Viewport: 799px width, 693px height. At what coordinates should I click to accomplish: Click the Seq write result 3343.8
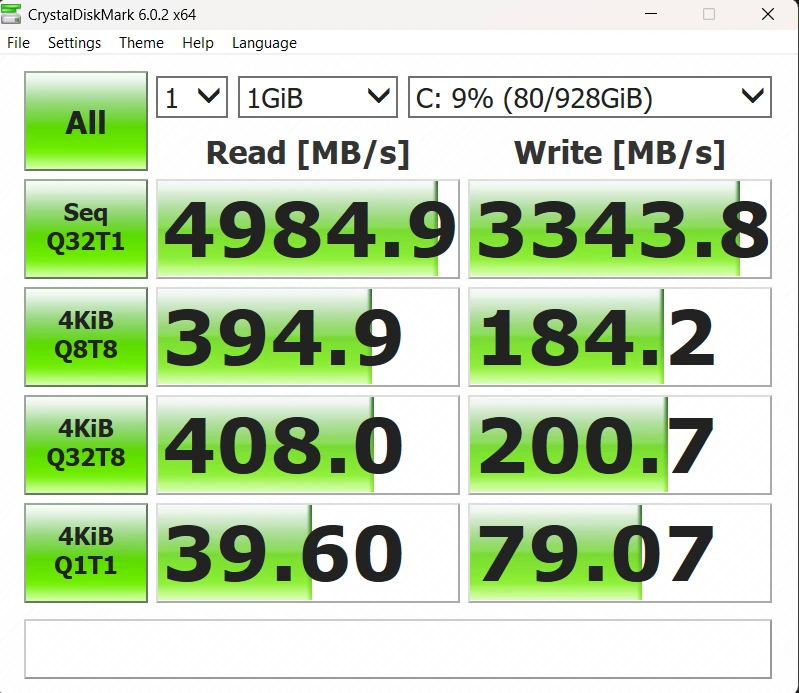coord(620,229)
